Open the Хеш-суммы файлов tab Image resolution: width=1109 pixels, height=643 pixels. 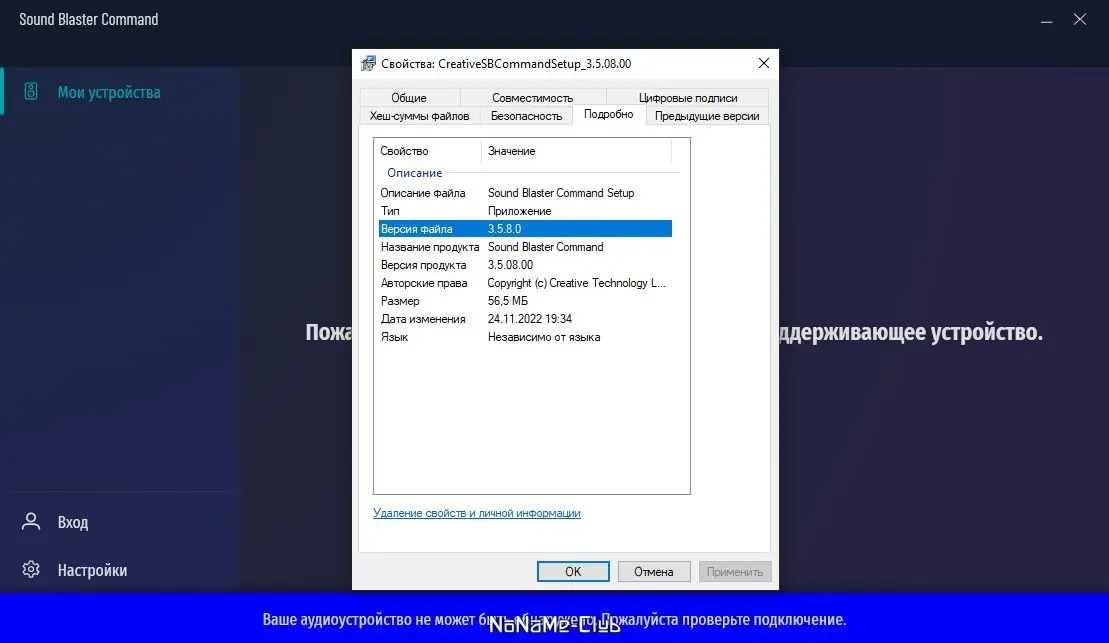point(419,116)
